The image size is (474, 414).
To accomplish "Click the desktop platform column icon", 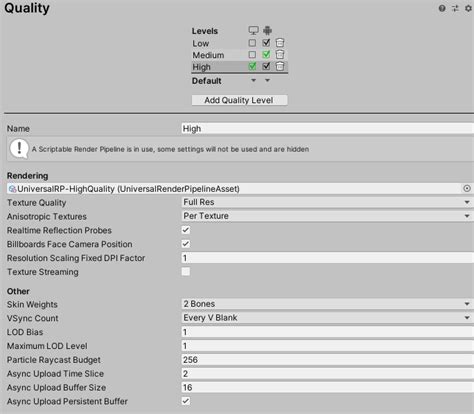I will [253, 31].
